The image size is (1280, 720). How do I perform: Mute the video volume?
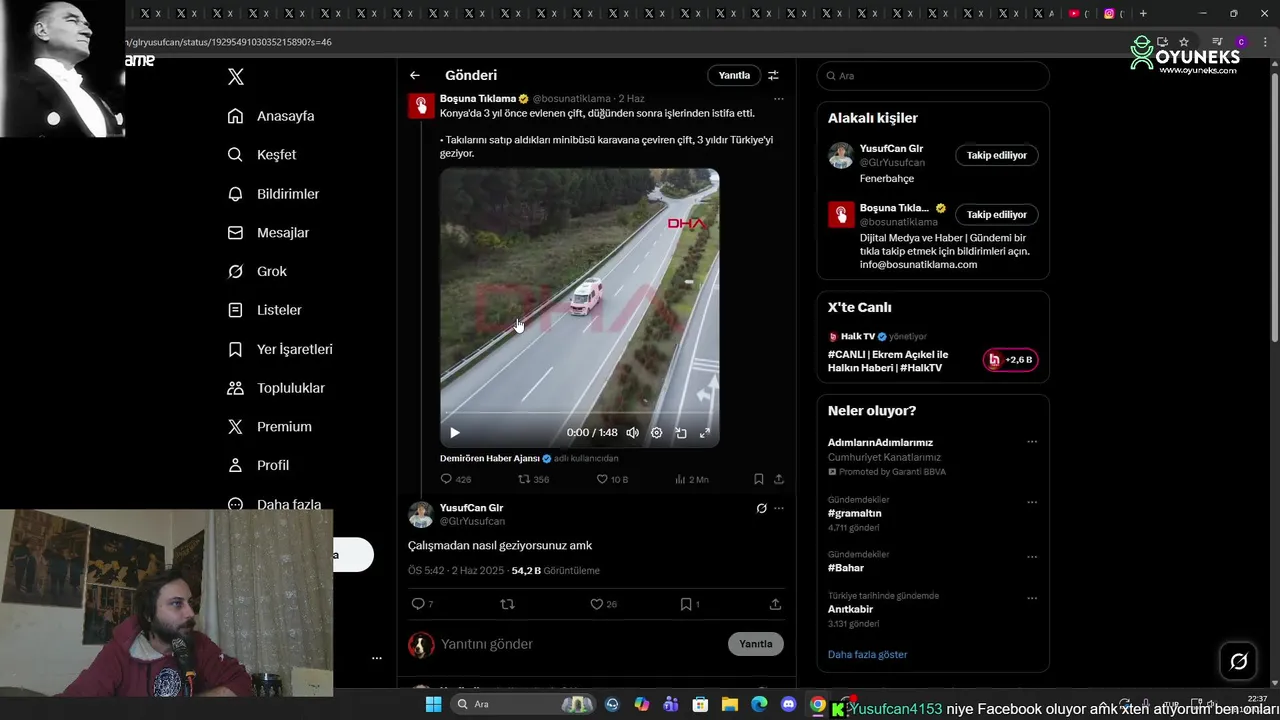click(x=632, y=433)
